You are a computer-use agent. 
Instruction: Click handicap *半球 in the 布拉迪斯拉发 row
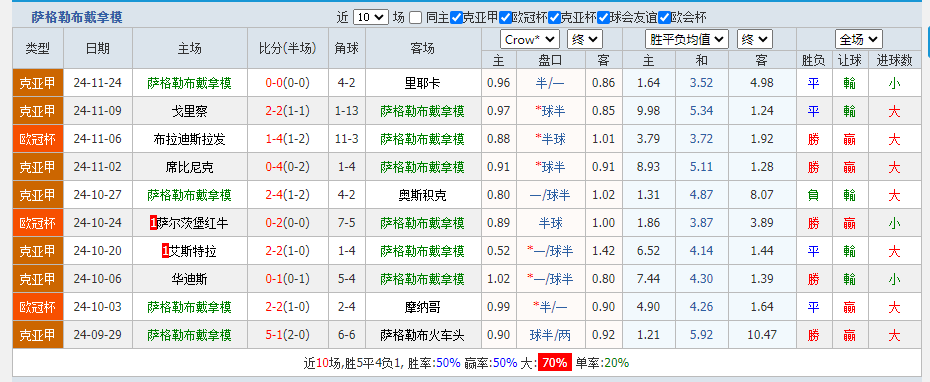tap(551, 139)
